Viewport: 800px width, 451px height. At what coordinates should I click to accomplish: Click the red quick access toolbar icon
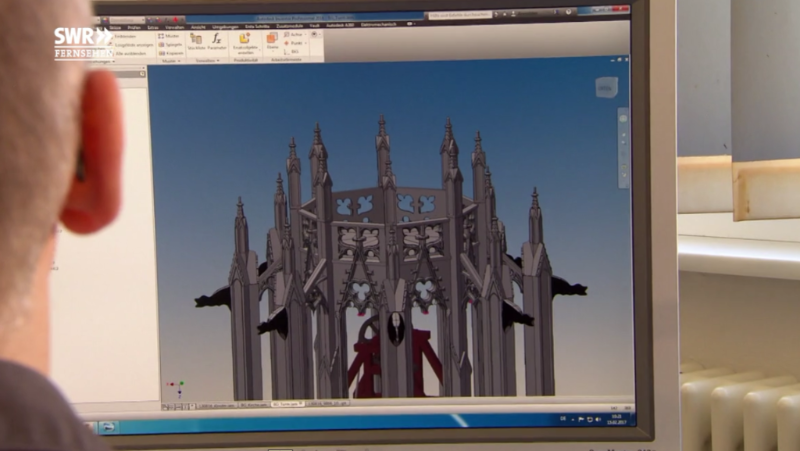pyautogui.click(x=175, y=20)
